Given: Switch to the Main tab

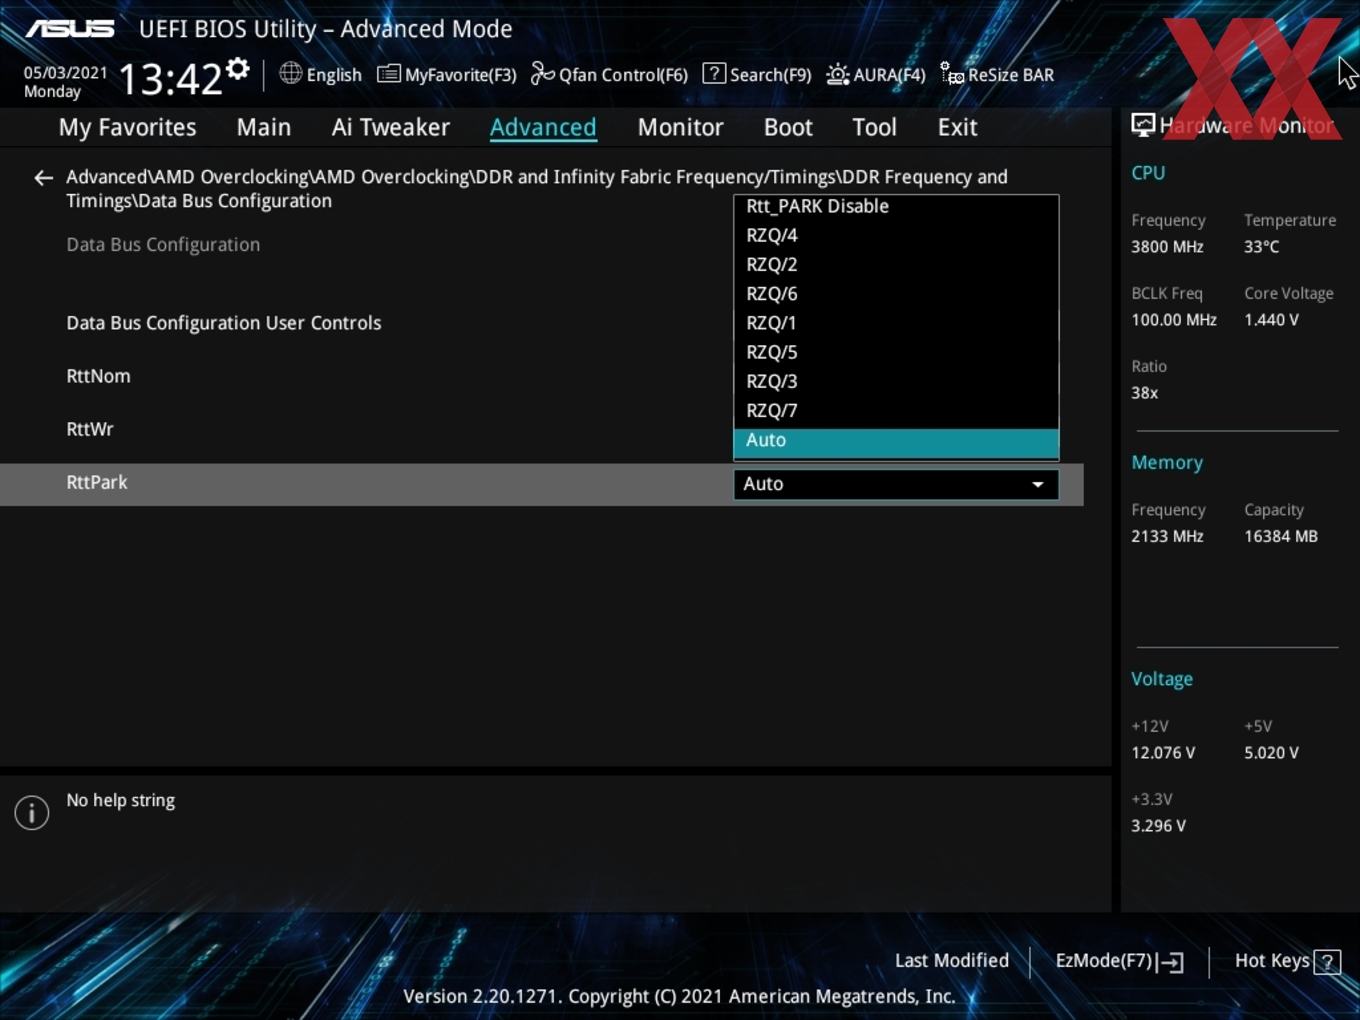Looking at the screenshot, I should tap(264, 127).
